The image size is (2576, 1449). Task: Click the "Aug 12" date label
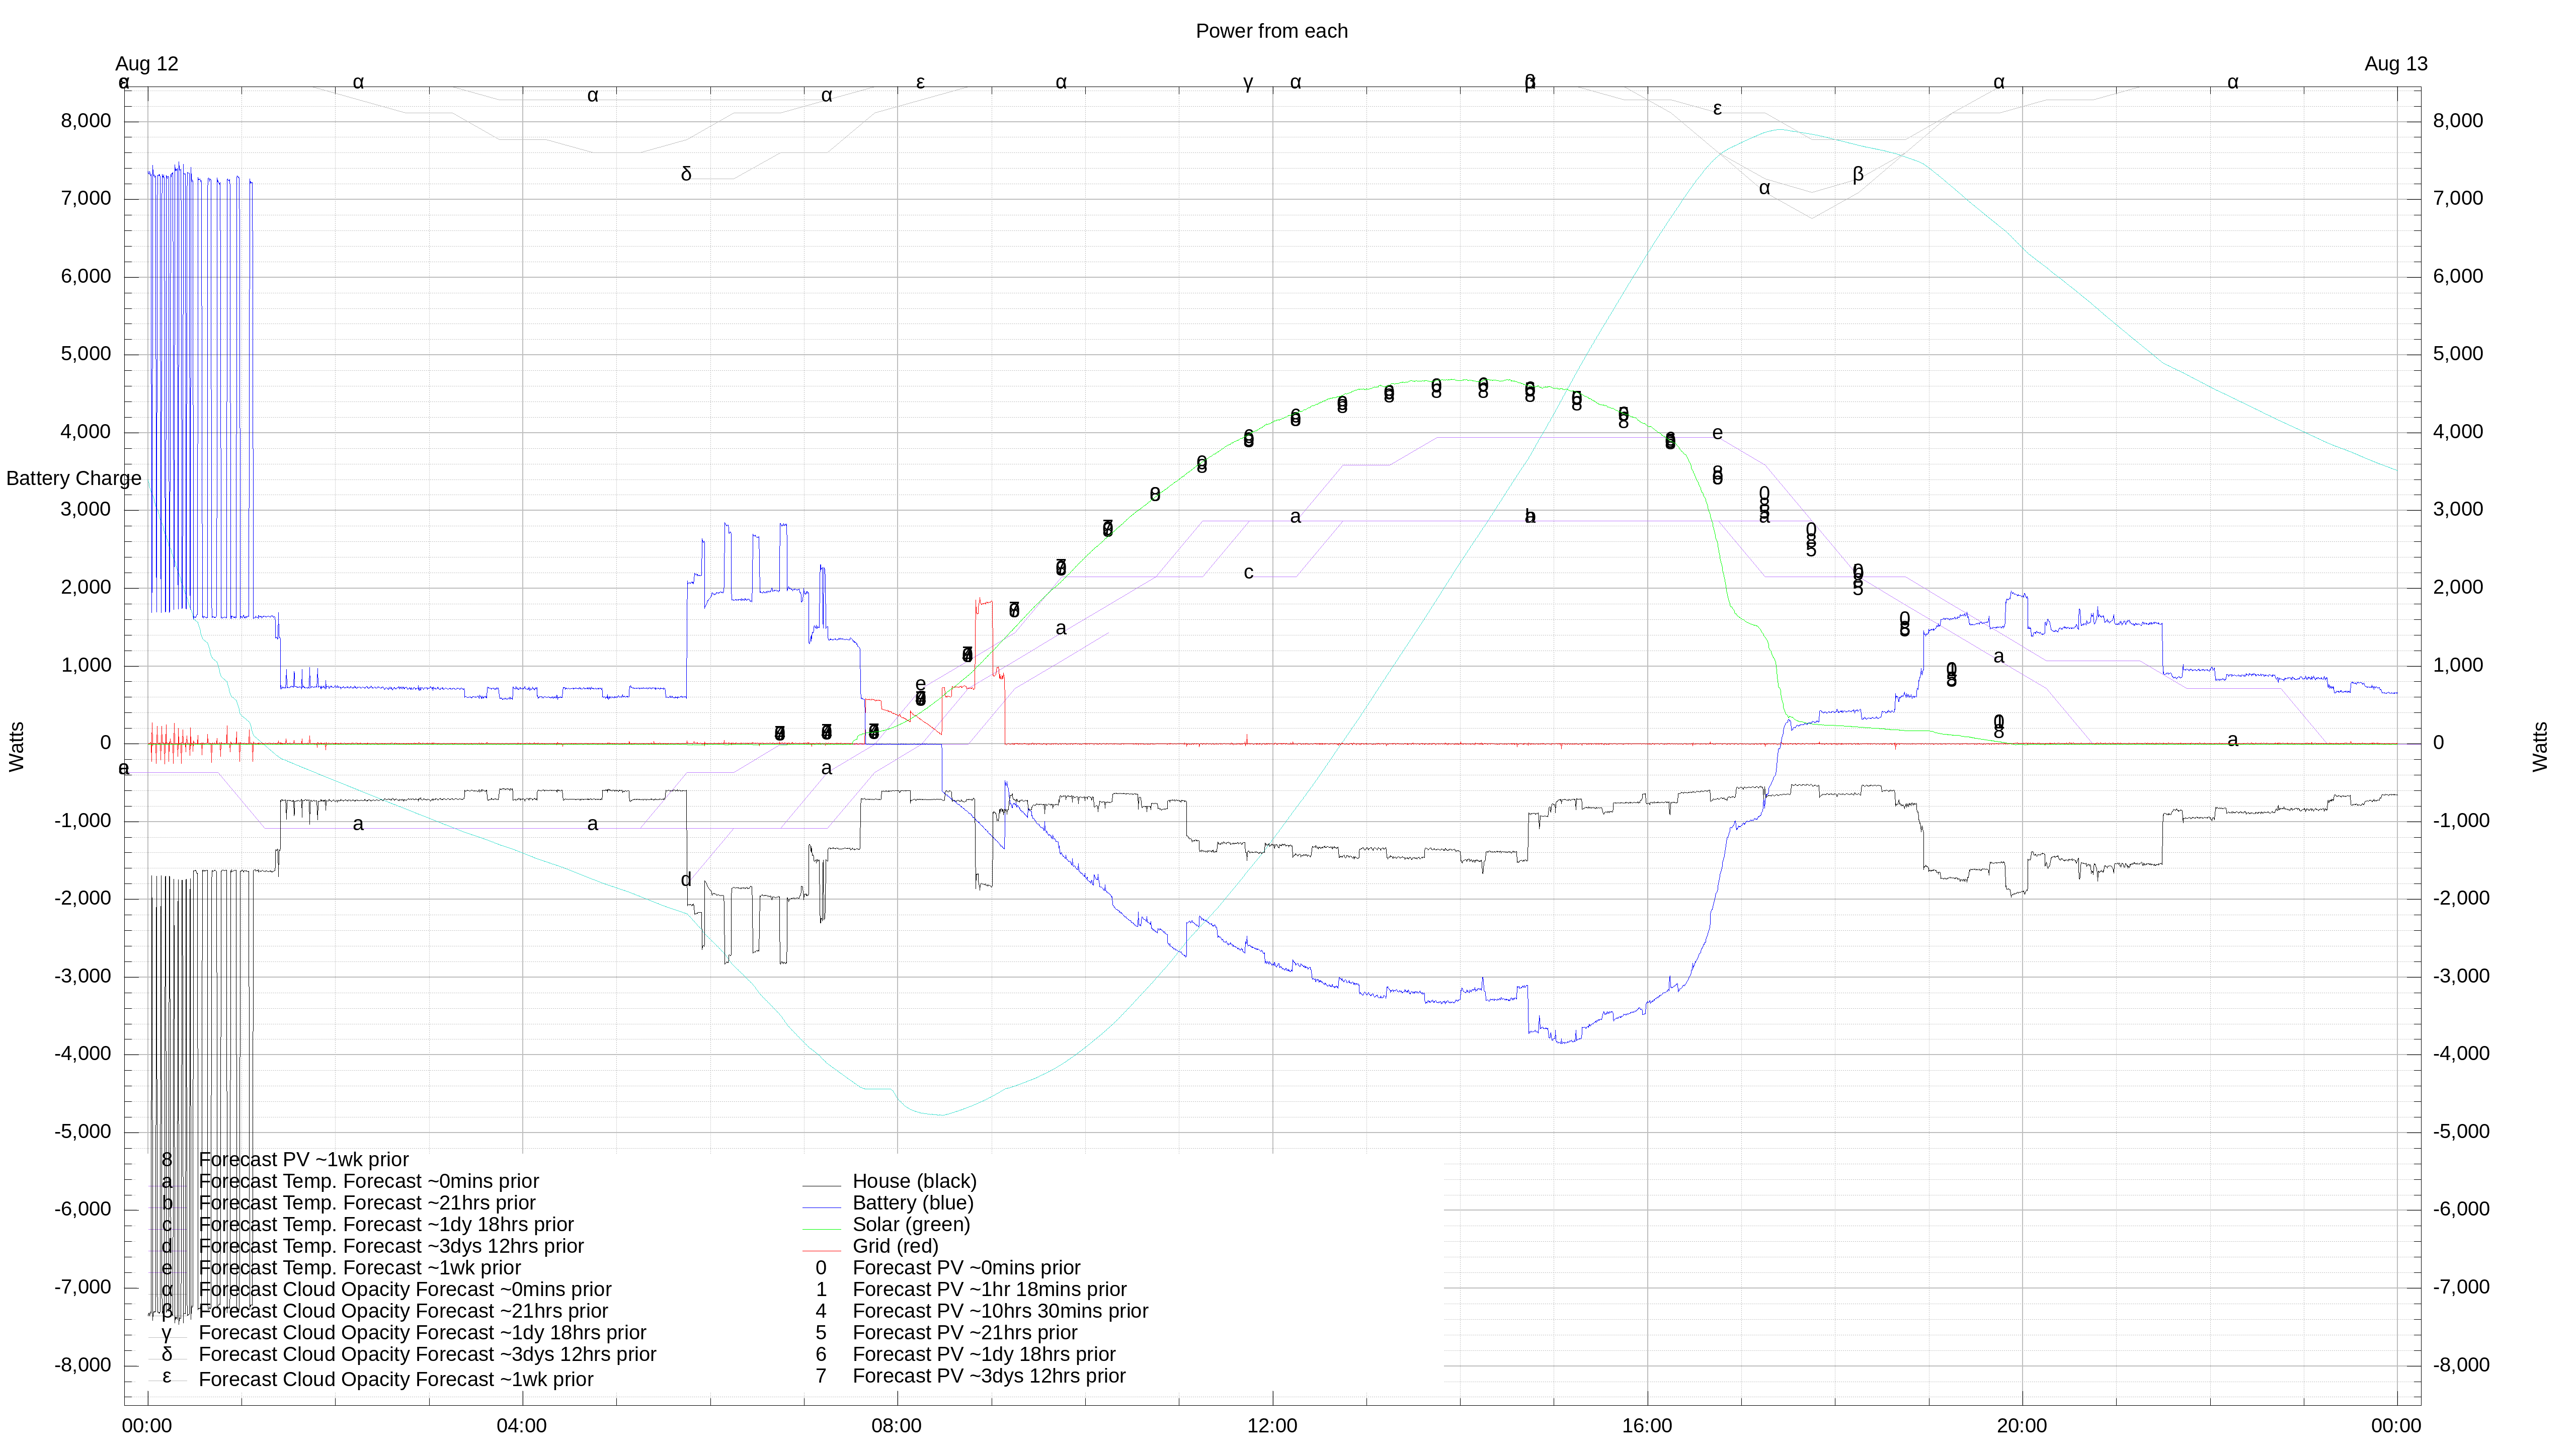tap(147, 64)
